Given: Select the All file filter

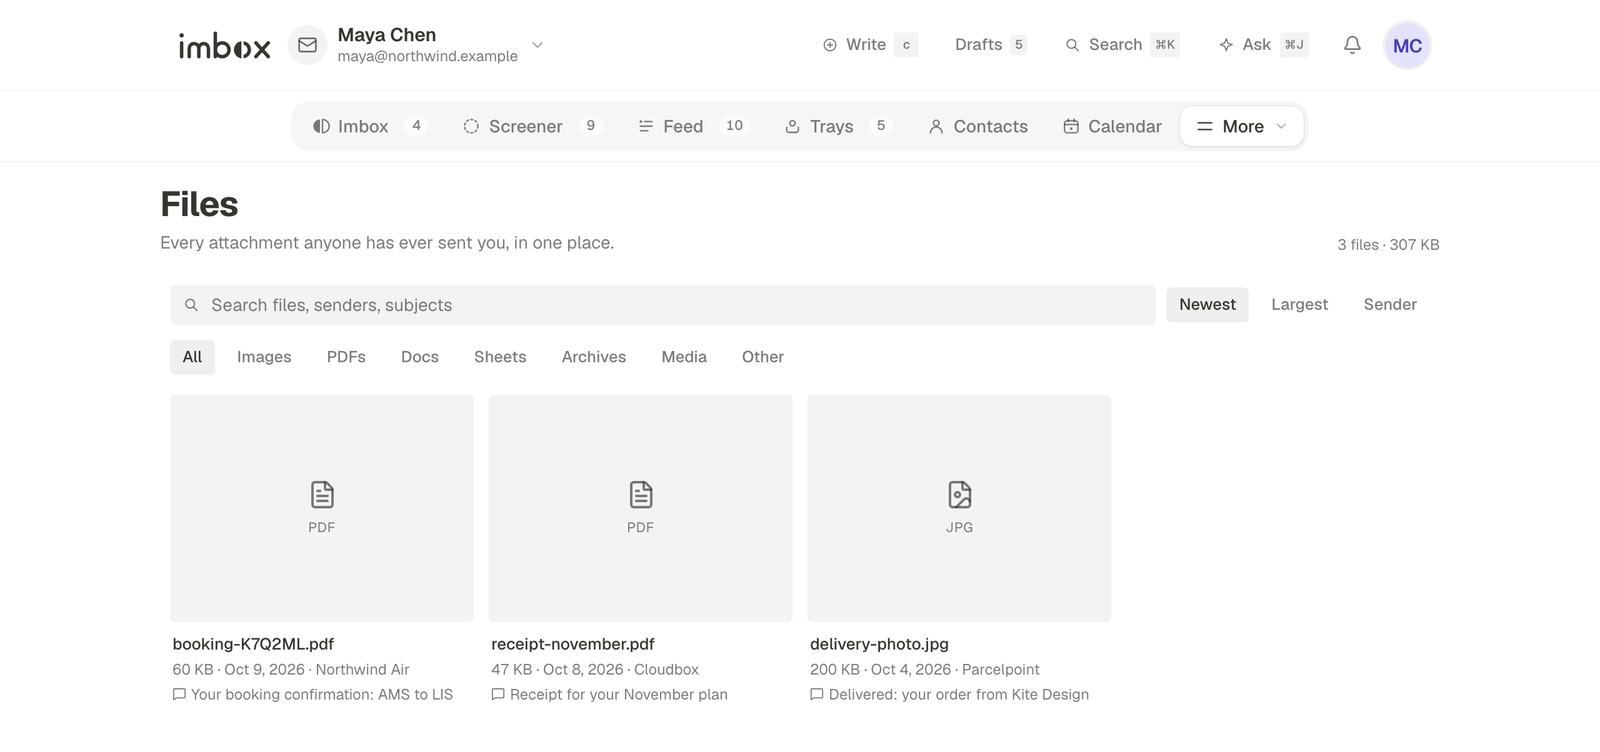Looking at the screenshot, I should pyautogui.click(x=192, y=357).
